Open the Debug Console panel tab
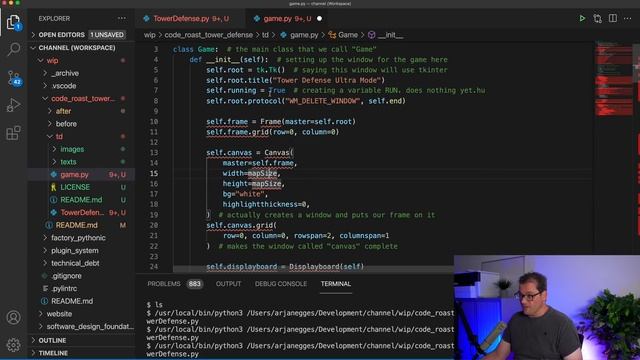The width and height of the screenshot is (640, 360). click(x=281, y=284)
